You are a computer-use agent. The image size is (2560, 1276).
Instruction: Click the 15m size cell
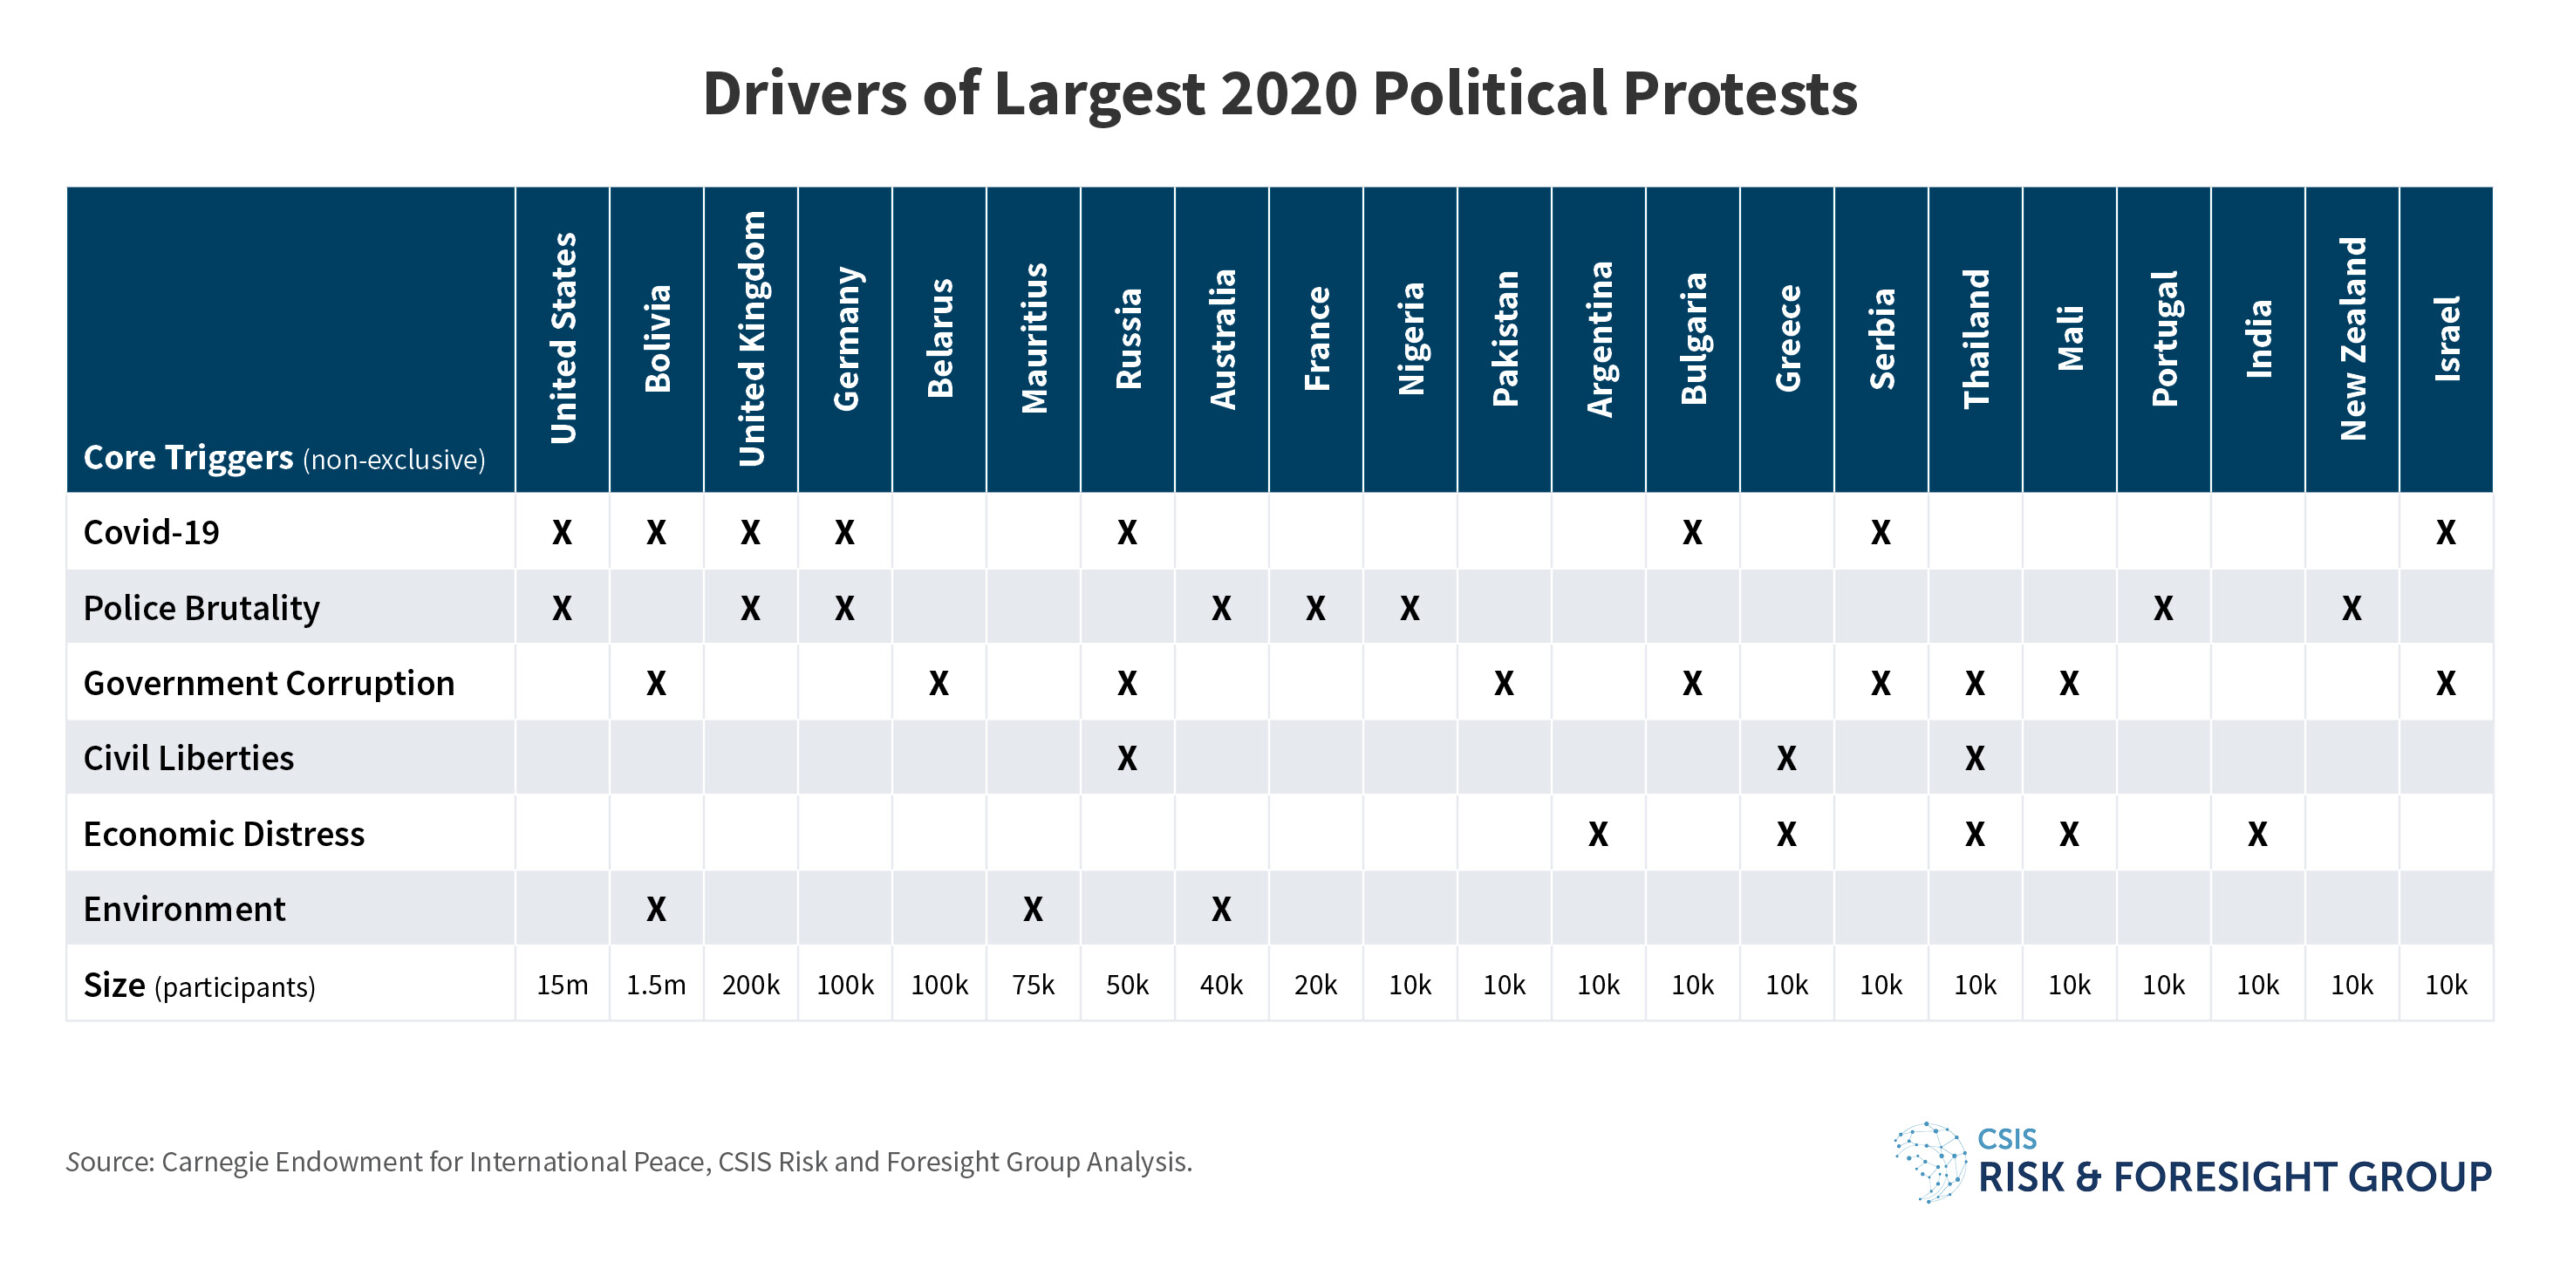(x=562, y=985)
